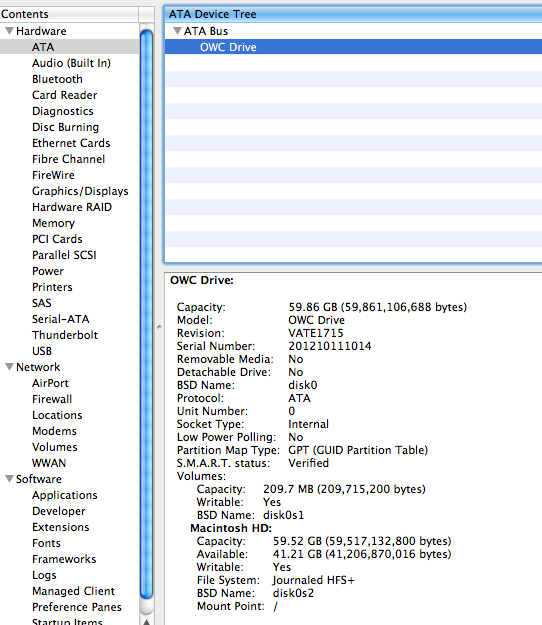The width and height of the screenshot is (542, 625).
Task: Select Extensions in Software section
Action: tap(61, 527)
